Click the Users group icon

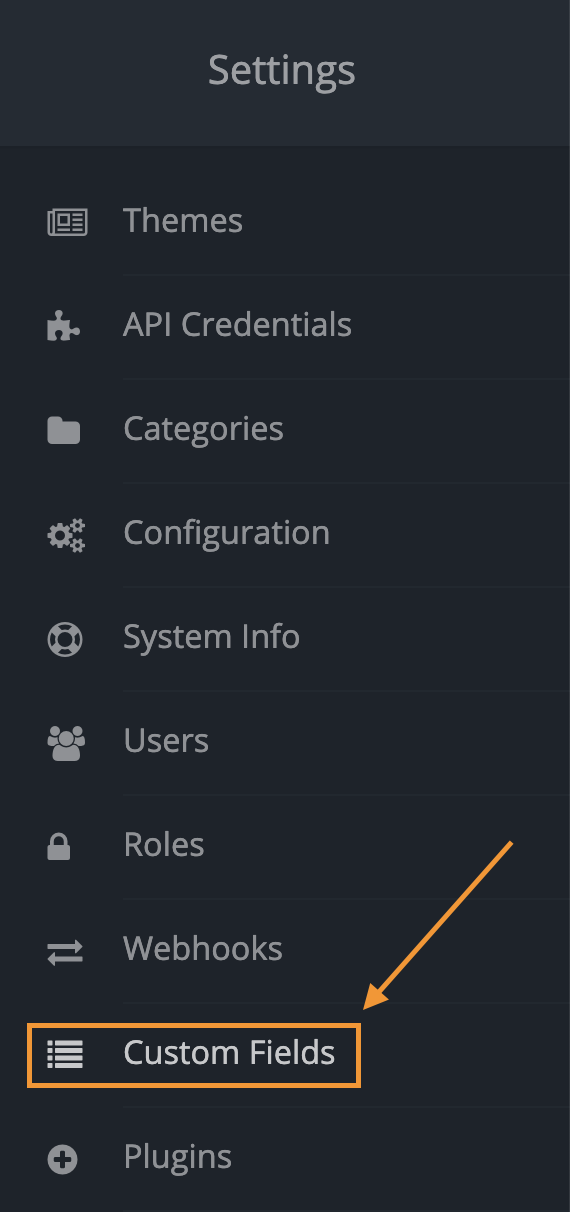pyautogui.click(x=66, y=742)
